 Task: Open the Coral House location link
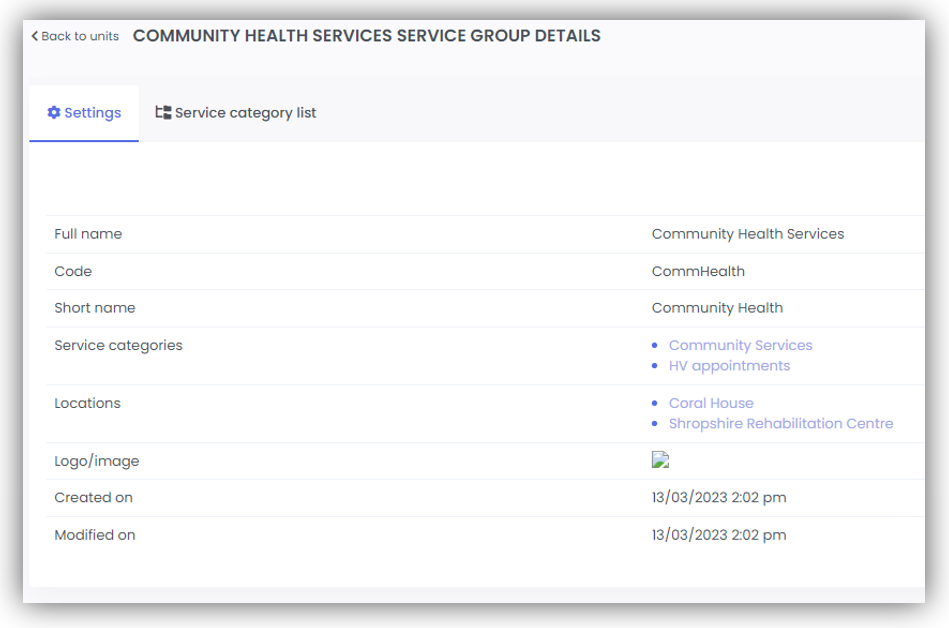[x=711, y=403]
